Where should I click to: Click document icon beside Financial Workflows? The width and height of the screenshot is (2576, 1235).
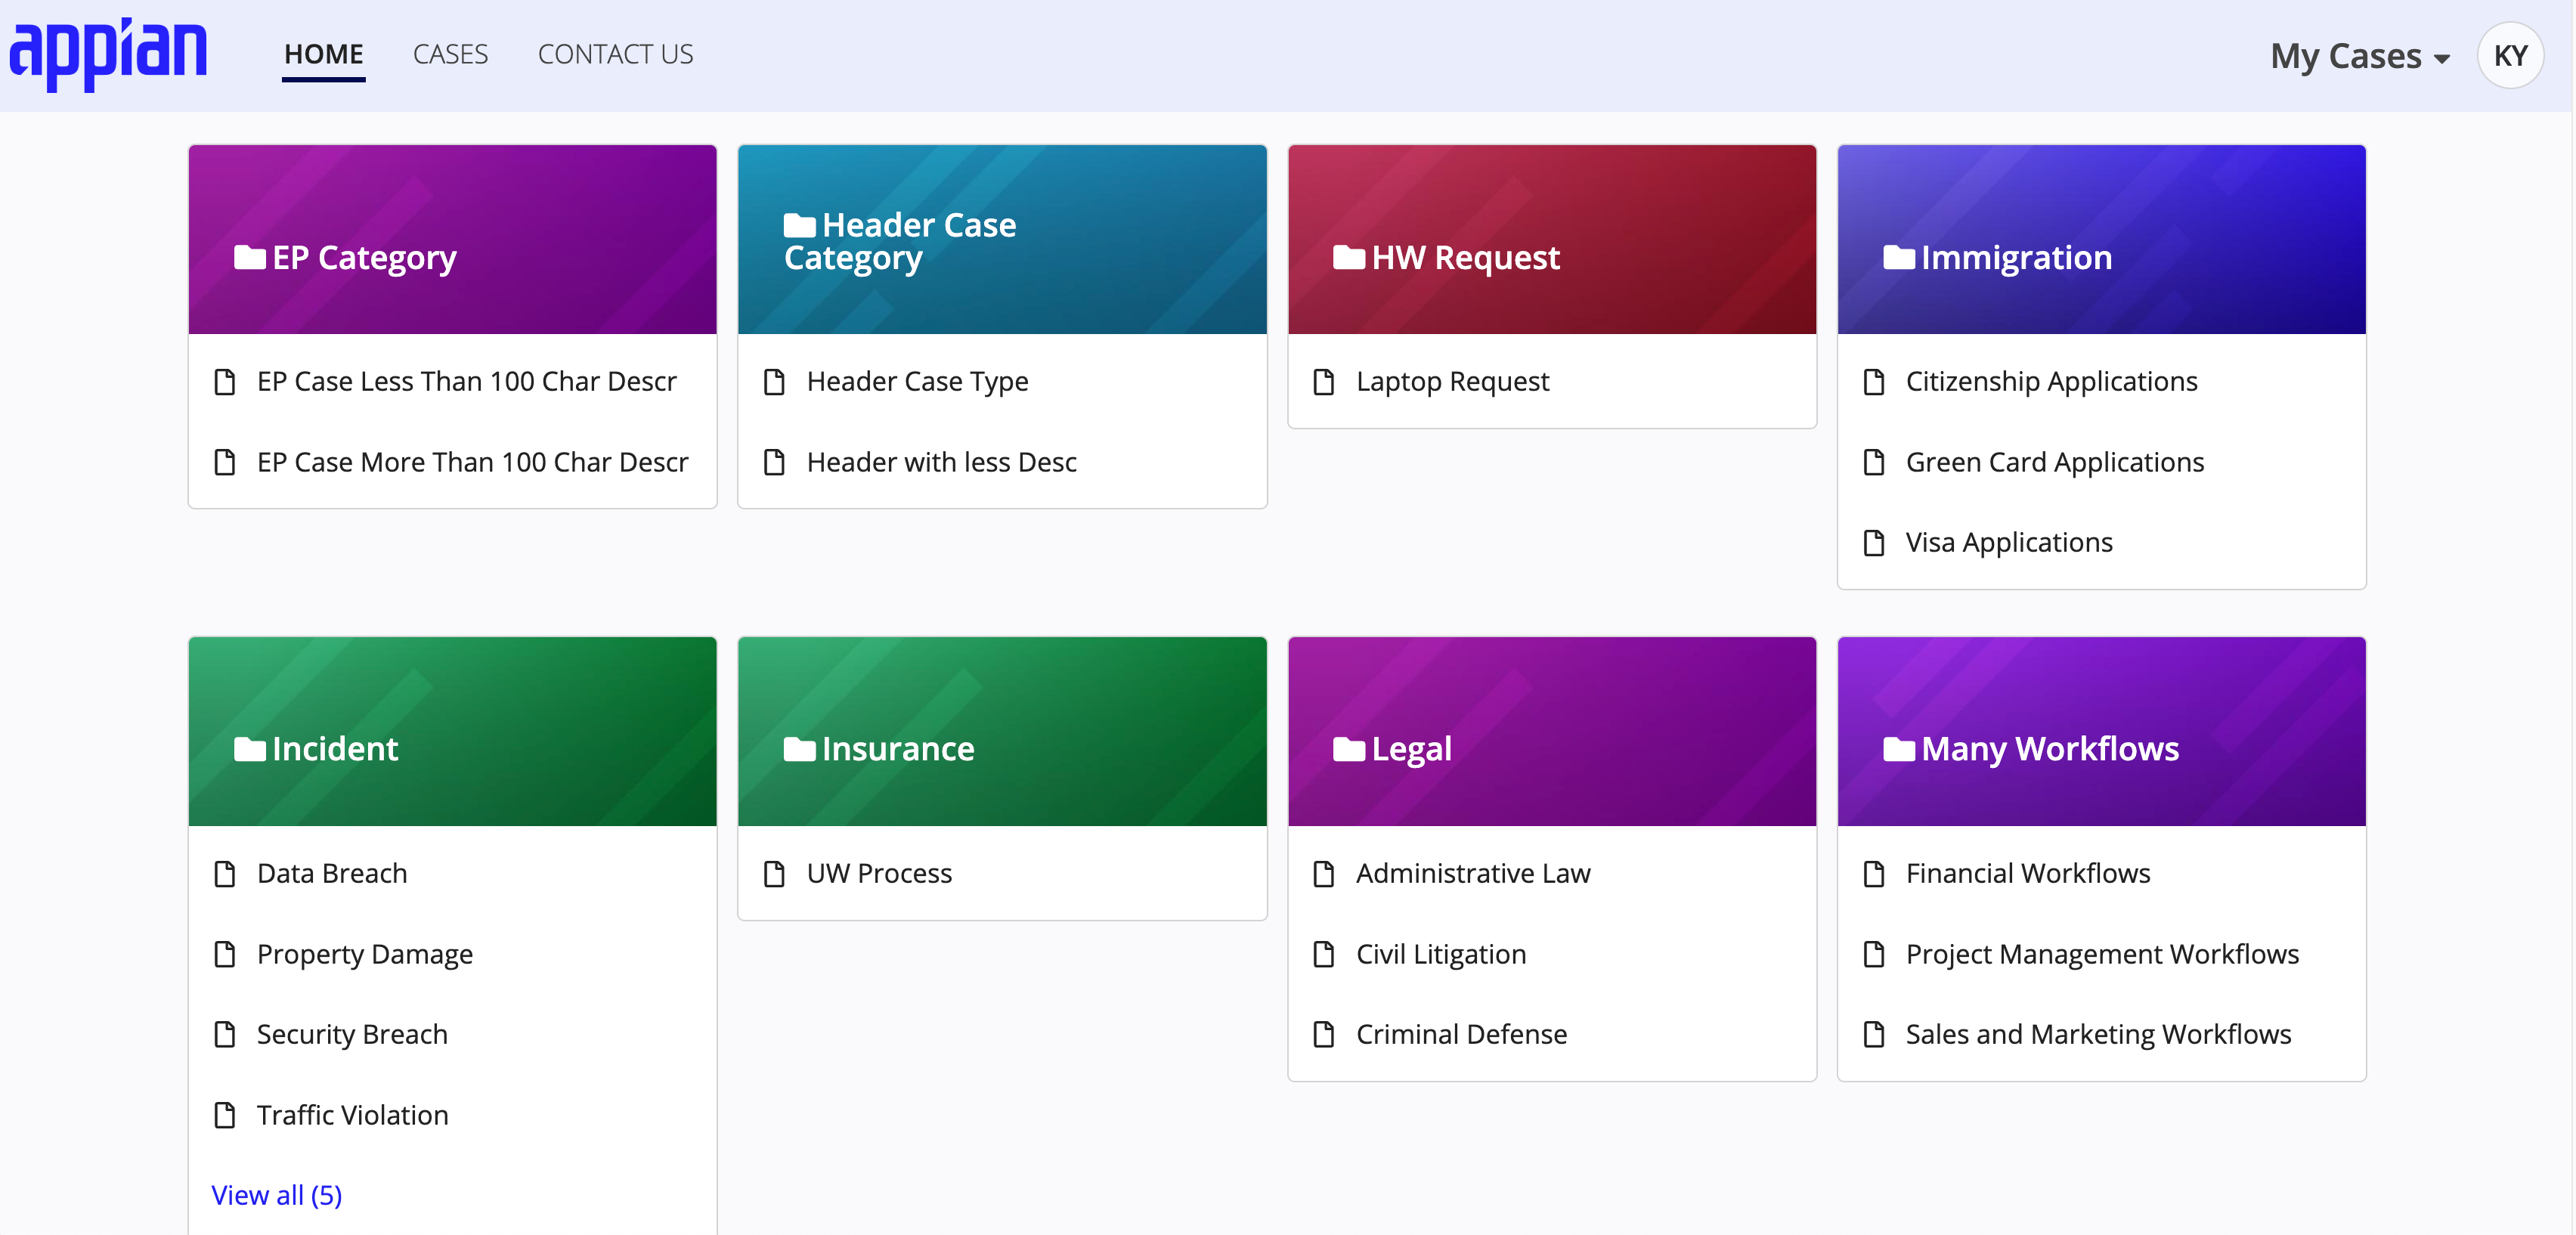click(1874, 874)
